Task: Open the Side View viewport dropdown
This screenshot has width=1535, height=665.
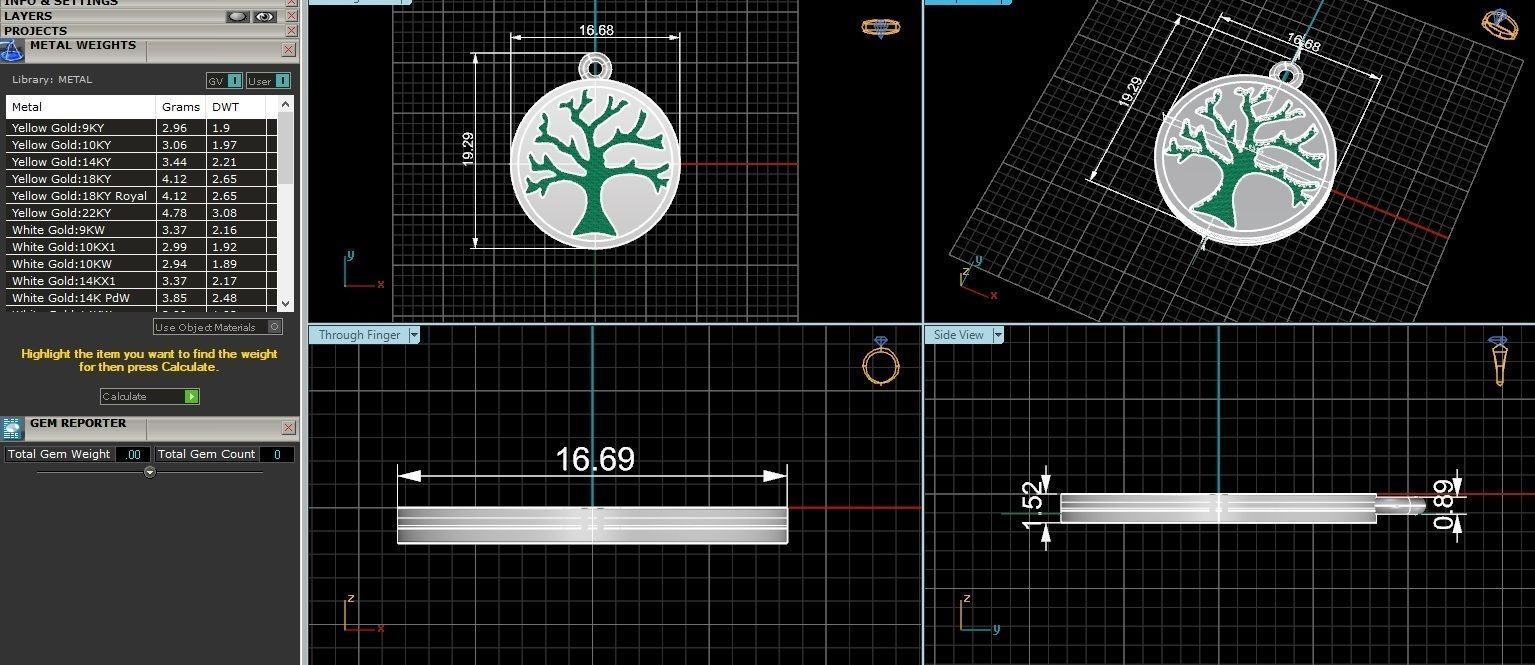Action: (997, 335)
